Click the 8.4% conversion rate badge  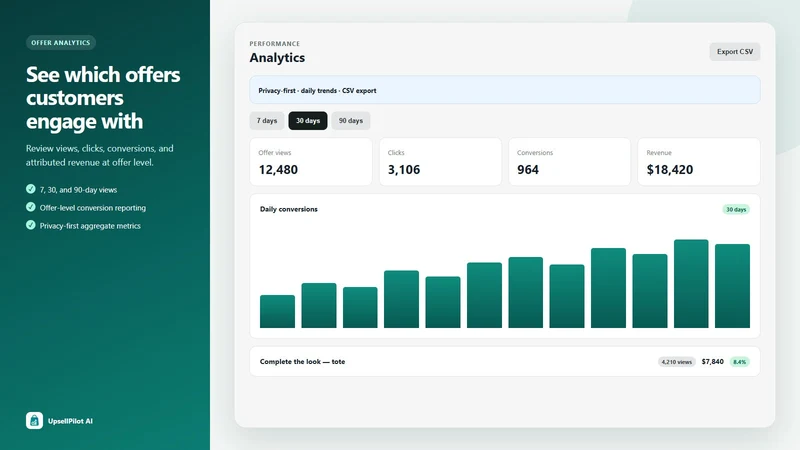tap(739, 362)
